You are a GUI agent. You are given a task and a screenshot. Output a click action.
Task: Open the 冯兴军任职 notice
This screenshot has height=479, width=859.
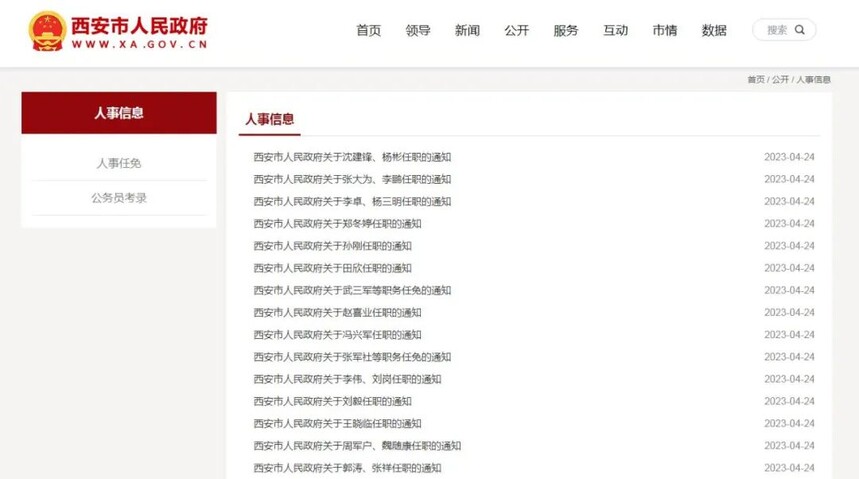(337, 335)
